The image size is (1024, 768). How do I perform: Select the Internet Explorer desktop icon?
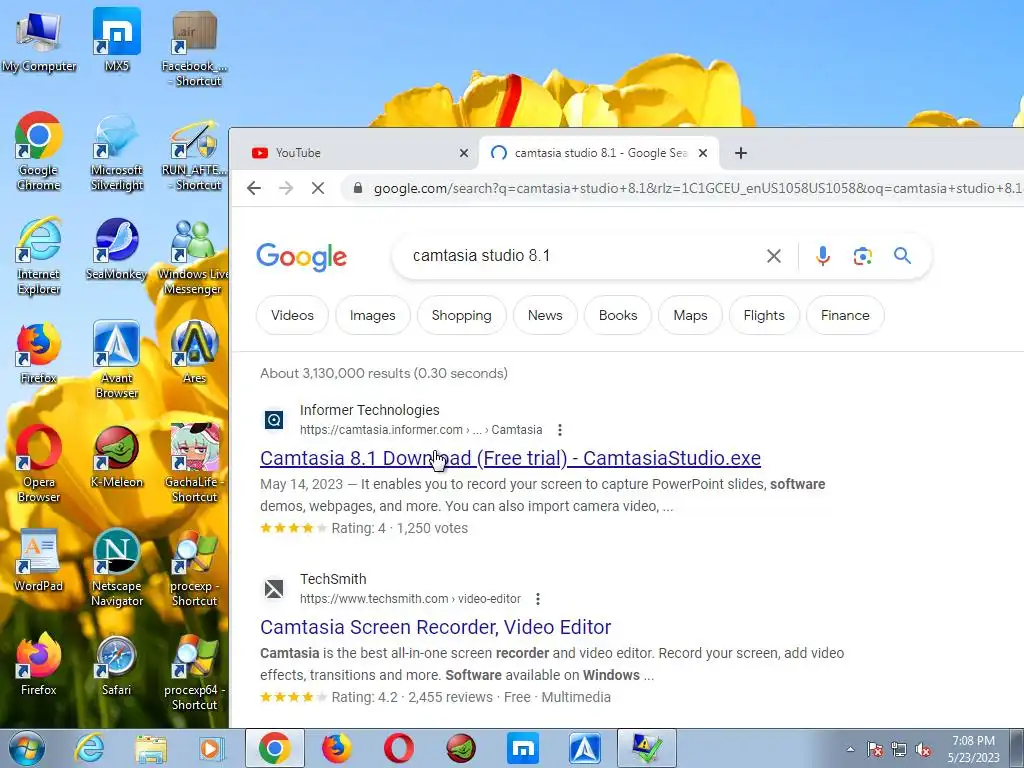pos(39,256)
